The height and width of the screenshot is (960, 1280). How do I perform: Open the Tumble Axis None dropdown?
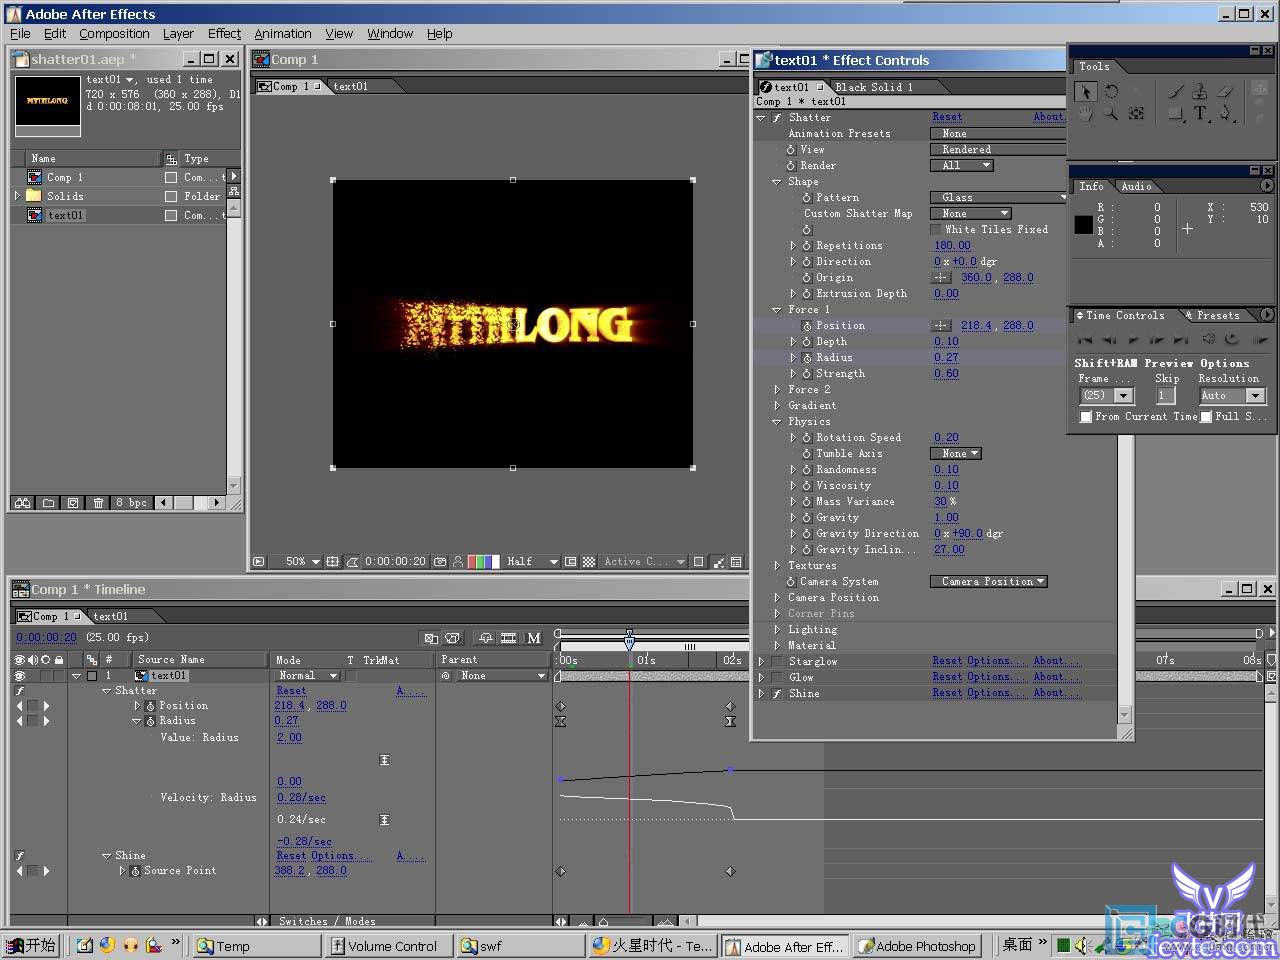pos(956,454)
